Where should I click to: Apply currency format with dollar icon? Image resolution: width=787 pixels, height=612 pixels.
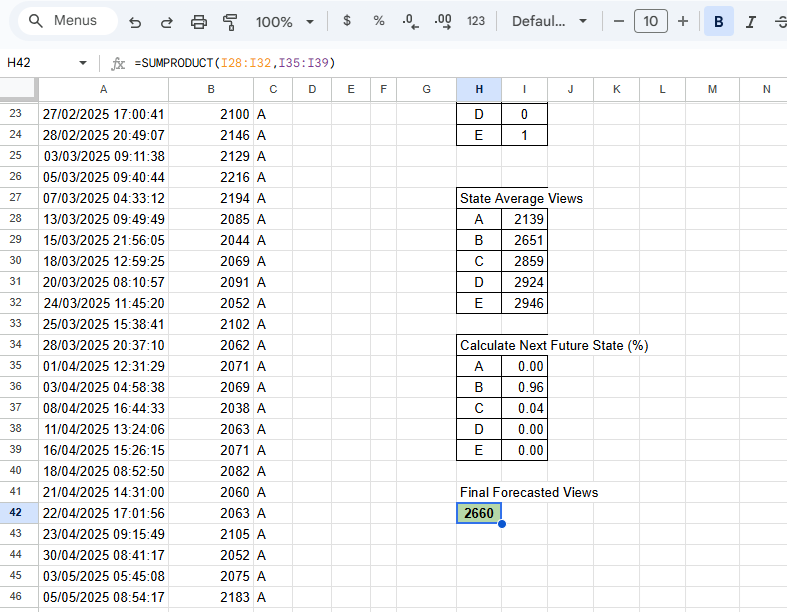[x=347, y=21]
